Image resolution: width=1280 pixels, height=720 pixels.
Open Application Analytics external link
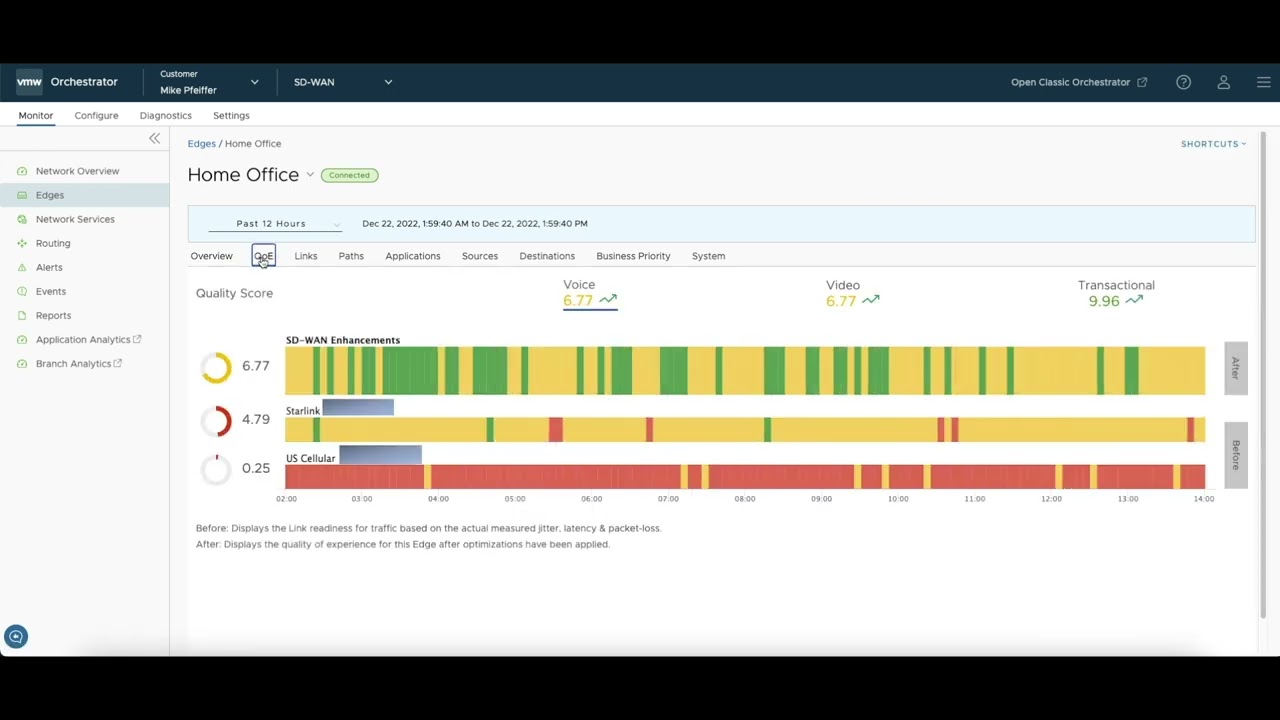pyautogui.click(x=88, y=339)
